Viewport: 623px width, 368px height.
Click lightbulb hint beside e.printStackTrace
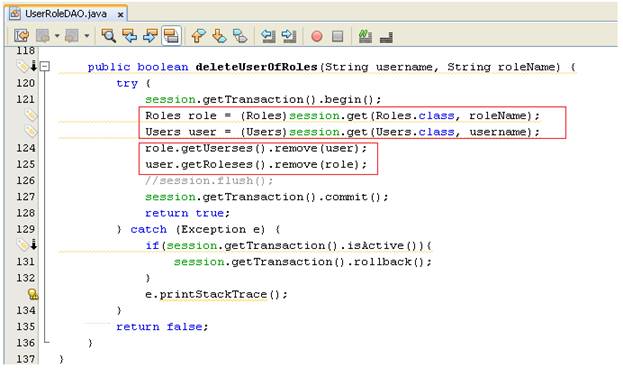tap(33, 294)
